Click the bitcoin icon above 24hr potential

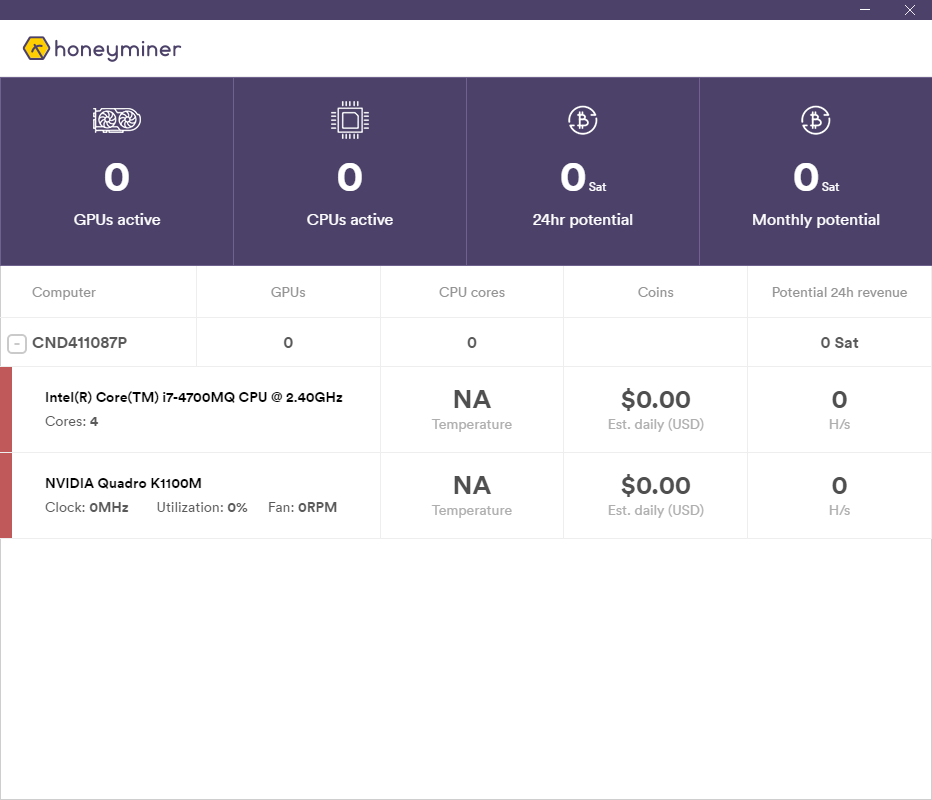click(582, 120)
